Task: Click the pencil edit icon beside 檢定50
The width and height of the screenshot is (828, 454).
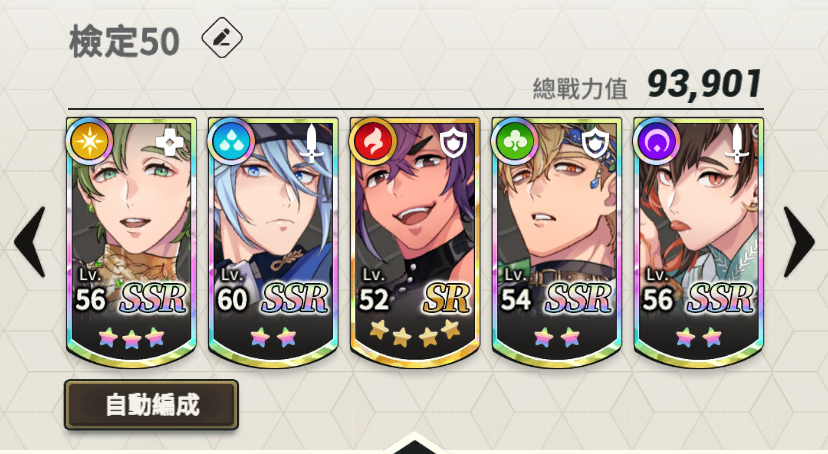Action: (222, 37)
